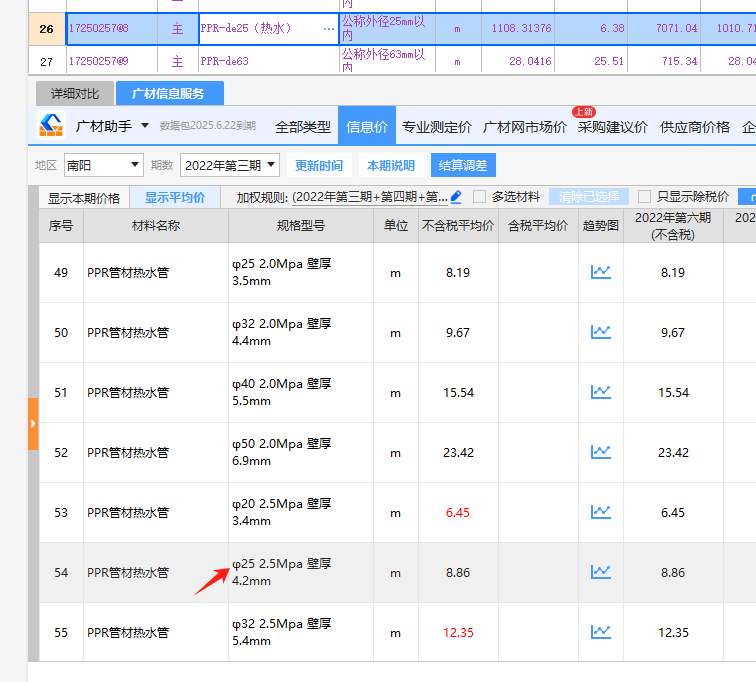Click 数据包2025.6.22到期 label
Screen dimensions: 756x682
click(x=207, y=126)
